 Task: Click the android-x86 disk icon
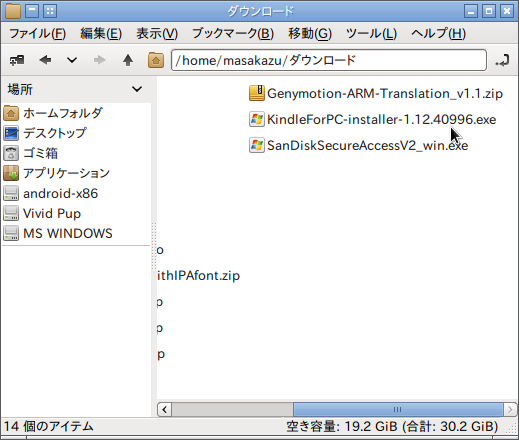[11, 193]
